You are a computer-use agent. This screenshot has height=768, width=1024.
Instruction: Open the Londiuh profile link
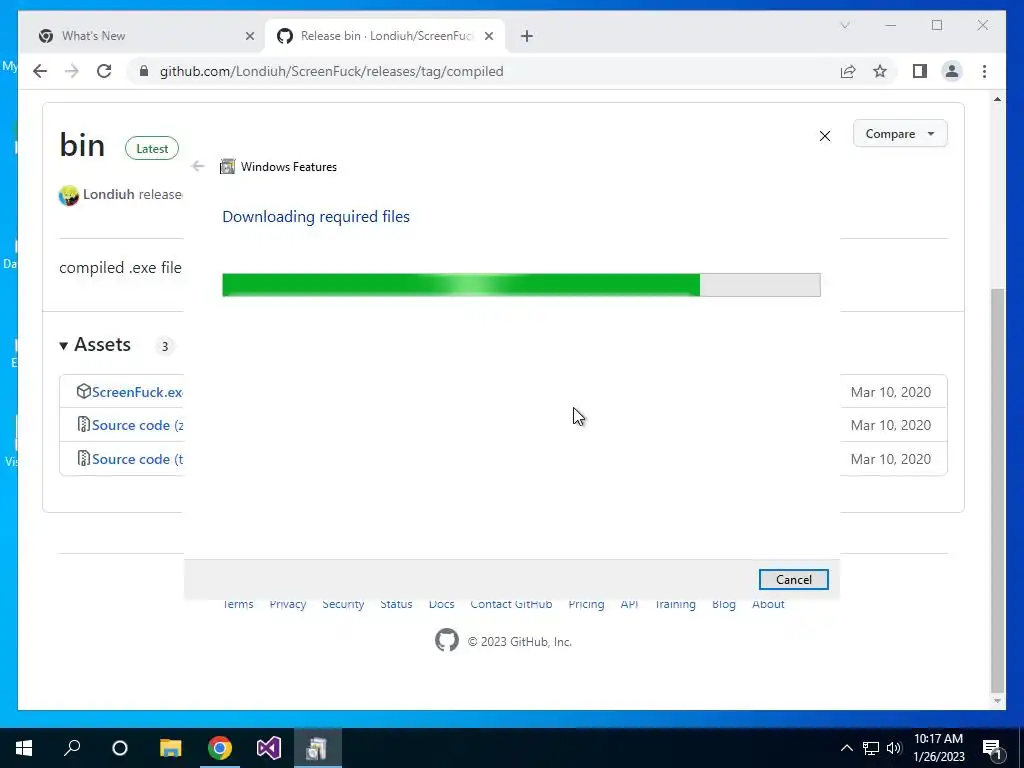[108, 195]
